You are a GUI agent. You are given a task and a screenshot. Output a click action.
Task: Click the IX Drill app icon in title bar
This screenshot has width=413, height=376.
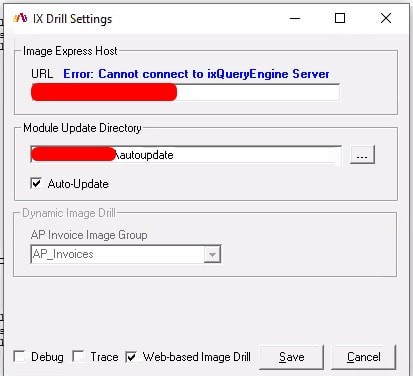[20, 18]
